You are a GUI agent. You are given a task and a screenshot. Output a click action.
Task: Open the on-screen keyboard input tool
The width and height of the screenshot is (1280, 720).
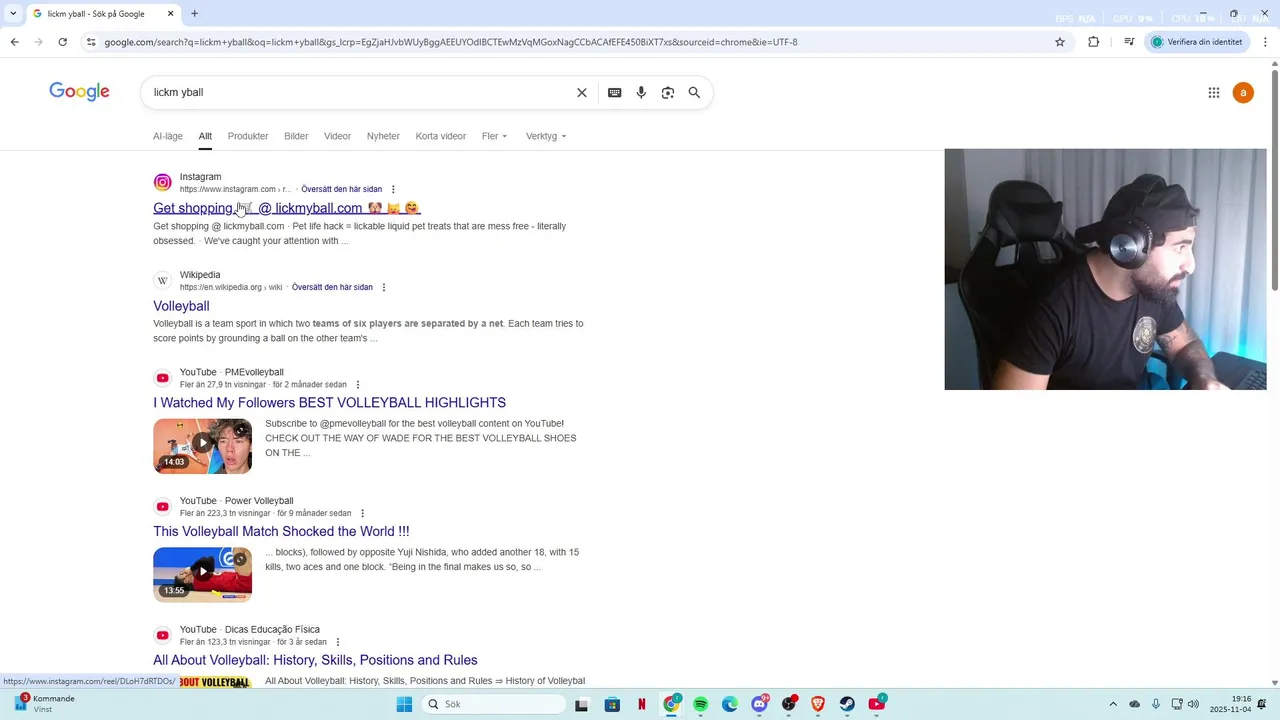(614, 92)
